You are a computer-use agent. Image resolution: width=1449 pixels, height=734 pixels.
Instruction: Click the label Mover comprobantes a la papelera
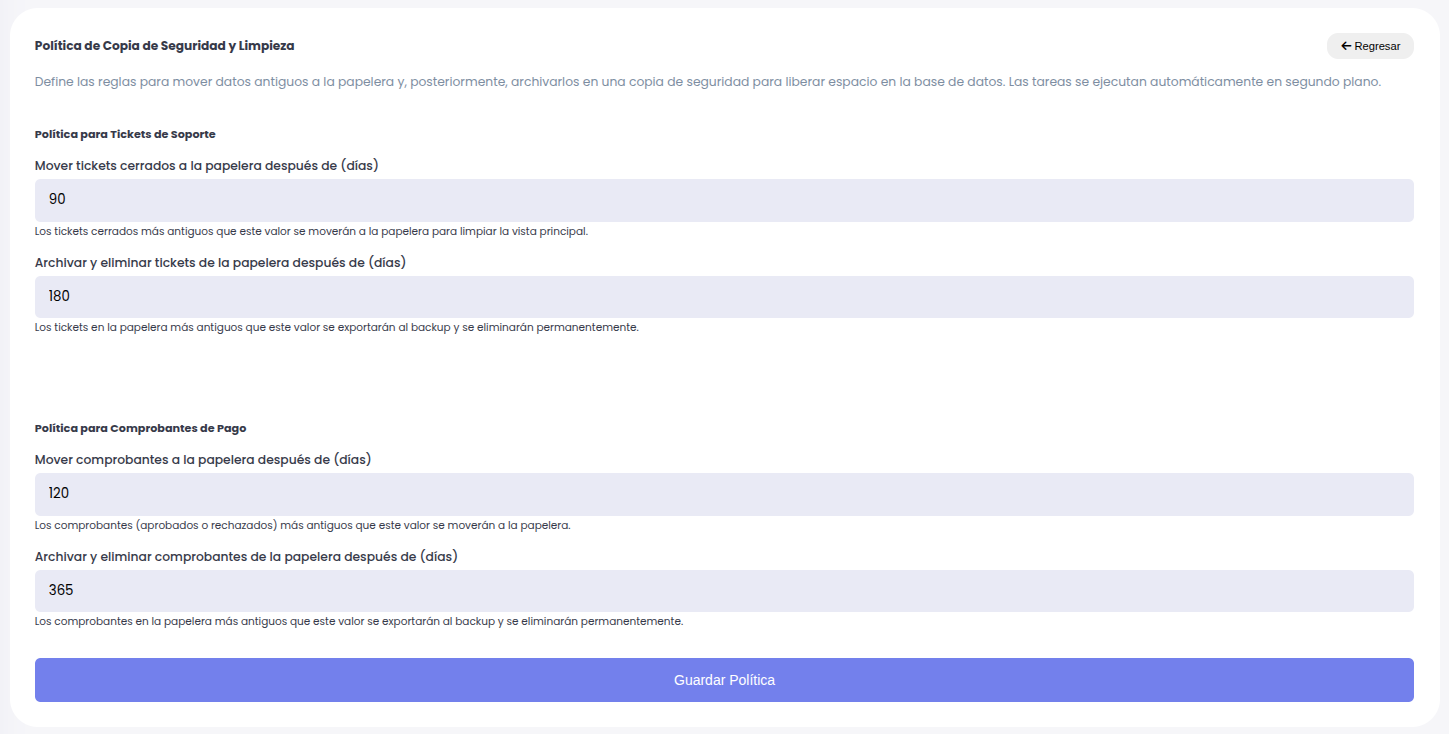point(202,459)
